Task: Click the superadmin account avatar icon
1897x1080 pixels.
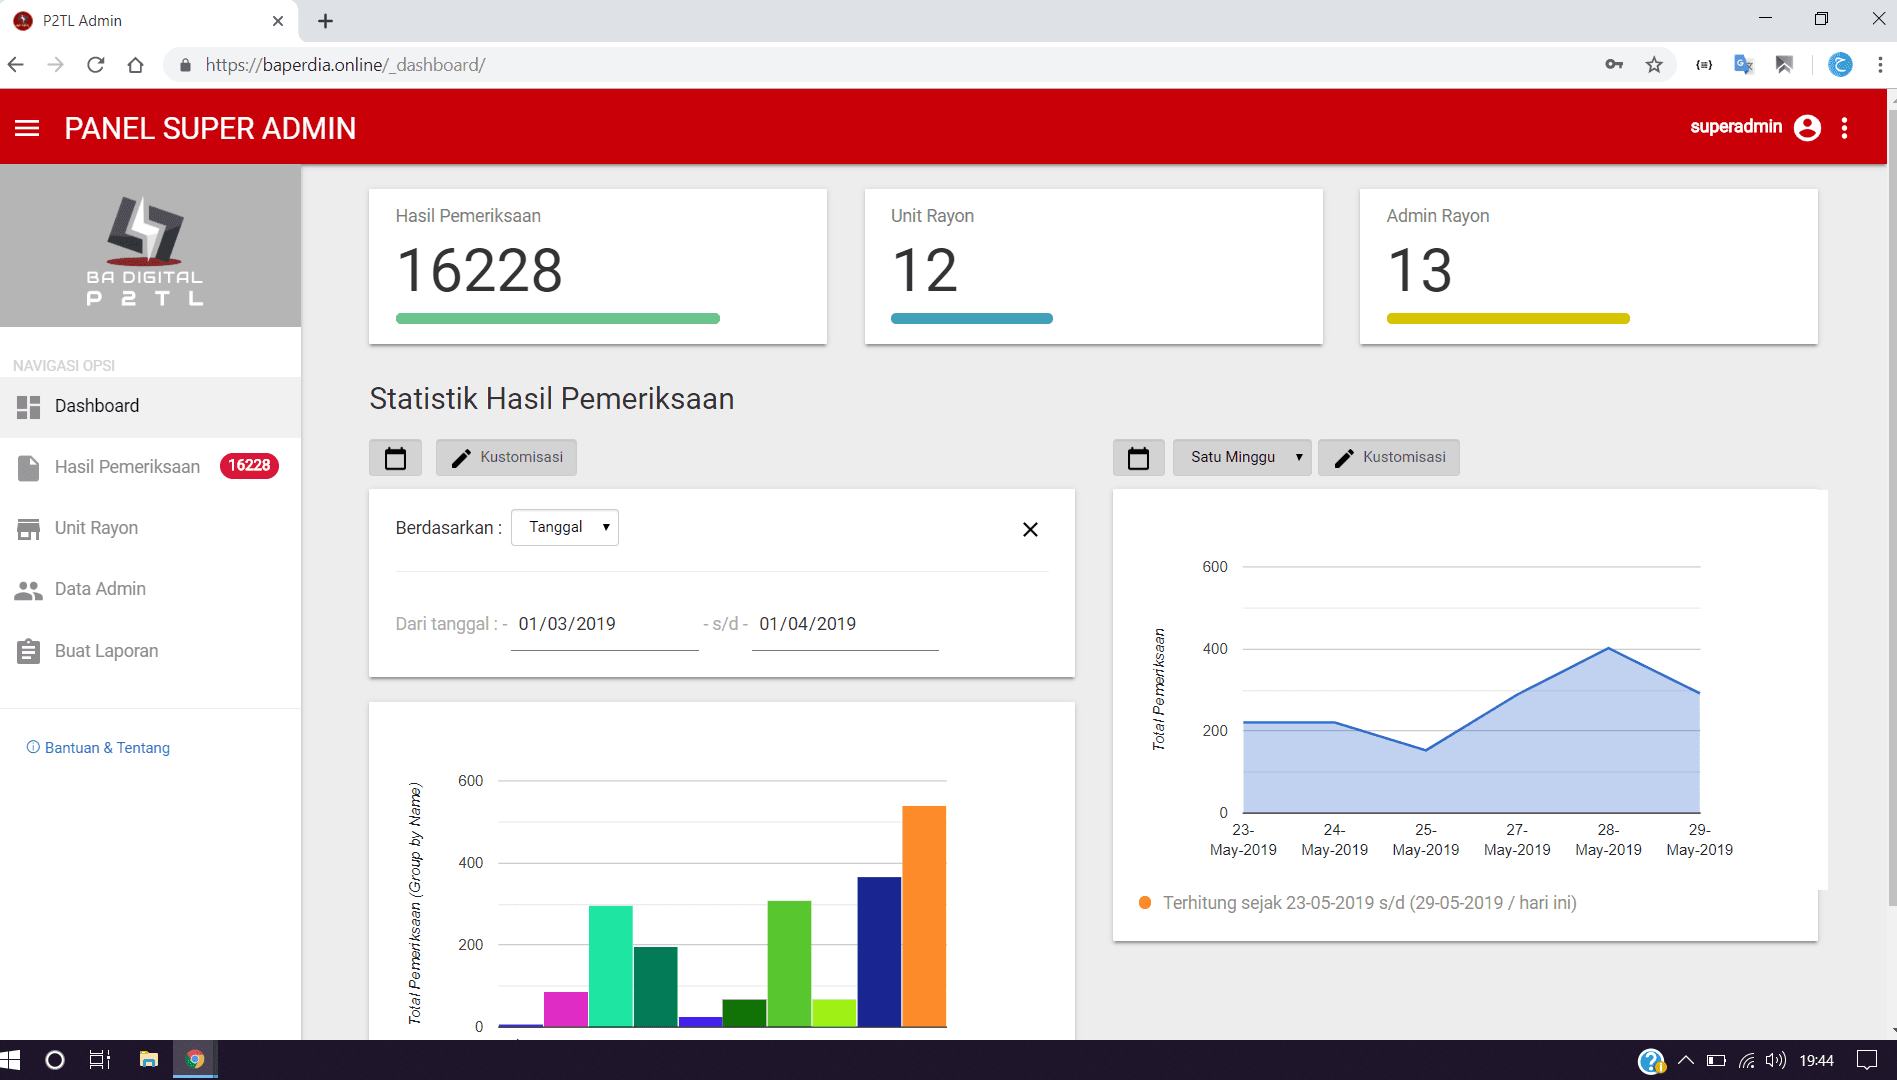Action: tap(1807, 128)
